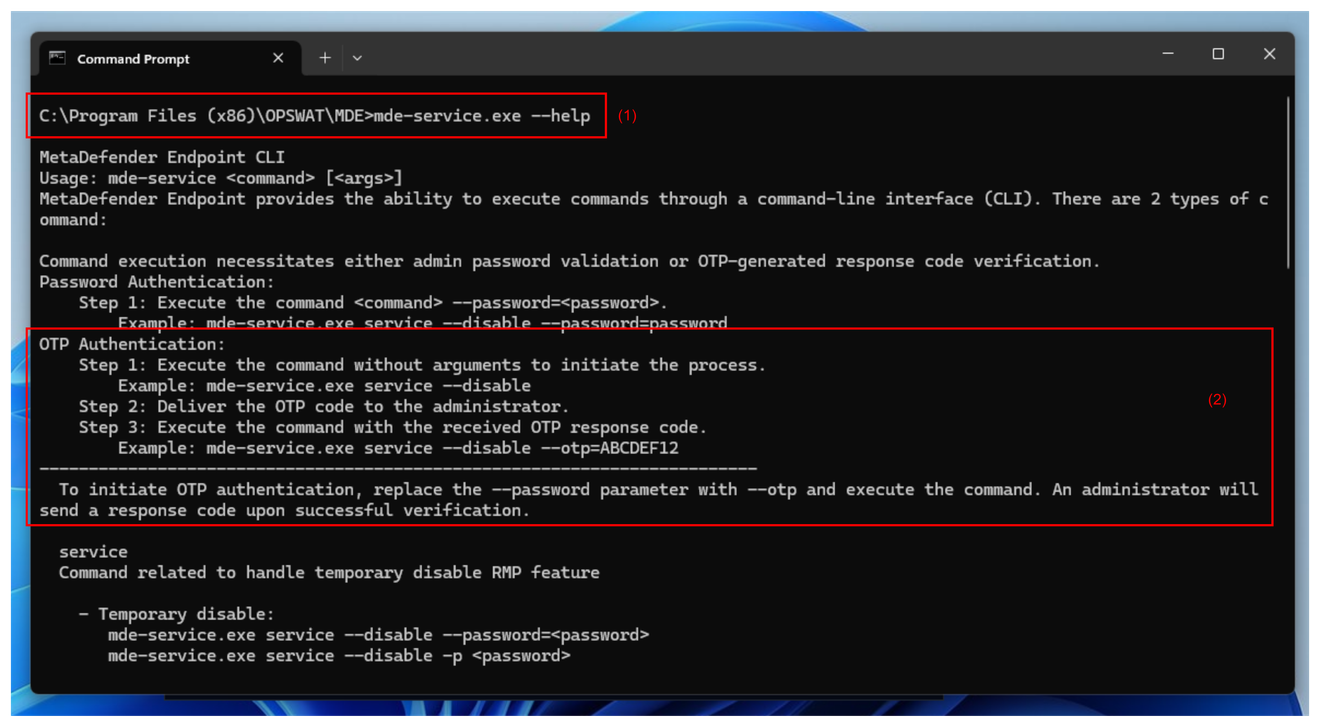Click the vertical scrollbar thumb on right edge
This screenshot has height=727, width=1320.
coord(1288,183)
